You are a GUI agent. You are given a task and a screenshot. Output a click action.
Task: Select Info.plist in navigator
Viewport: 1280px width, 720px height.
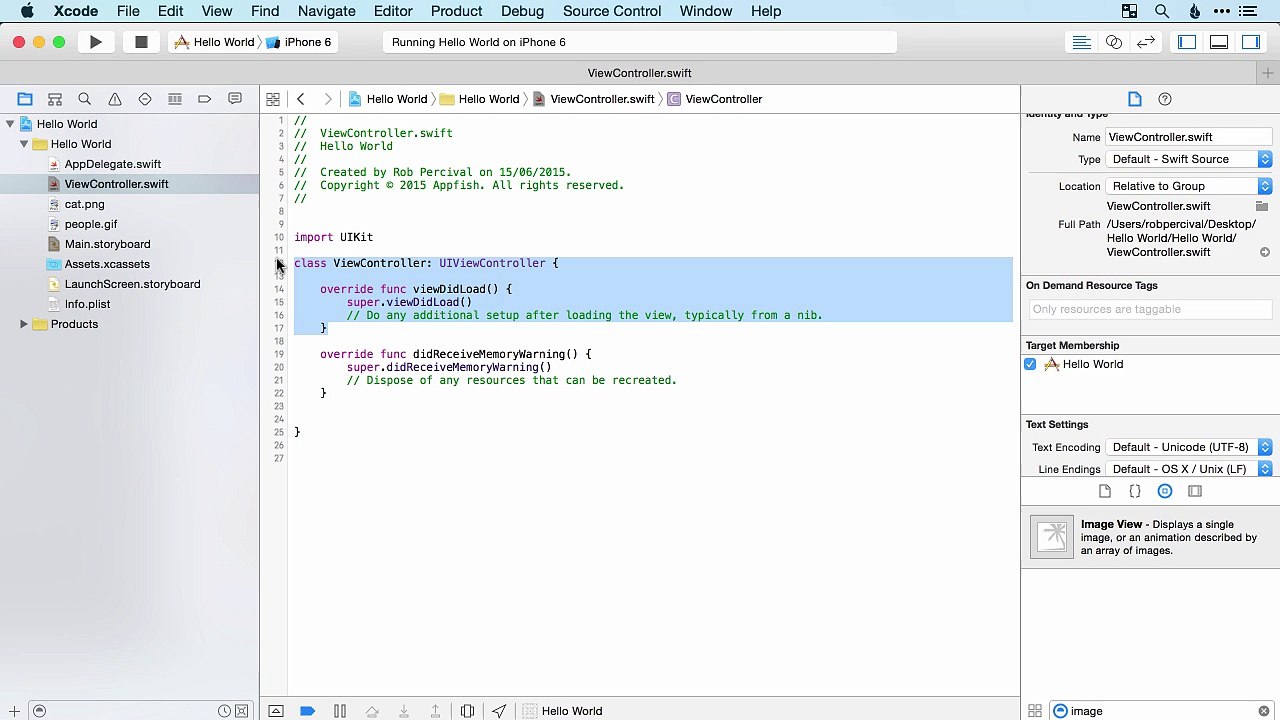pyautogui.click(x=87, y=304)
